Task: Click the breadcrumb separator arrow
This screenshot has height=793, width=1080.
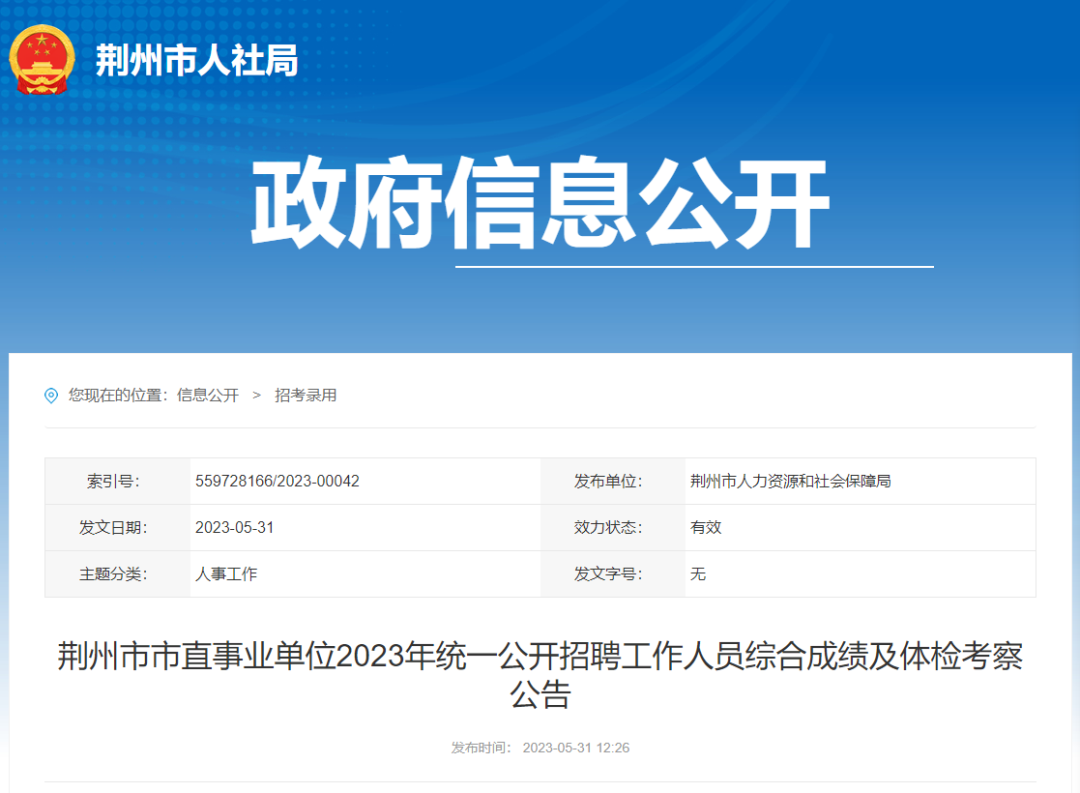Action: pos(259,395)
